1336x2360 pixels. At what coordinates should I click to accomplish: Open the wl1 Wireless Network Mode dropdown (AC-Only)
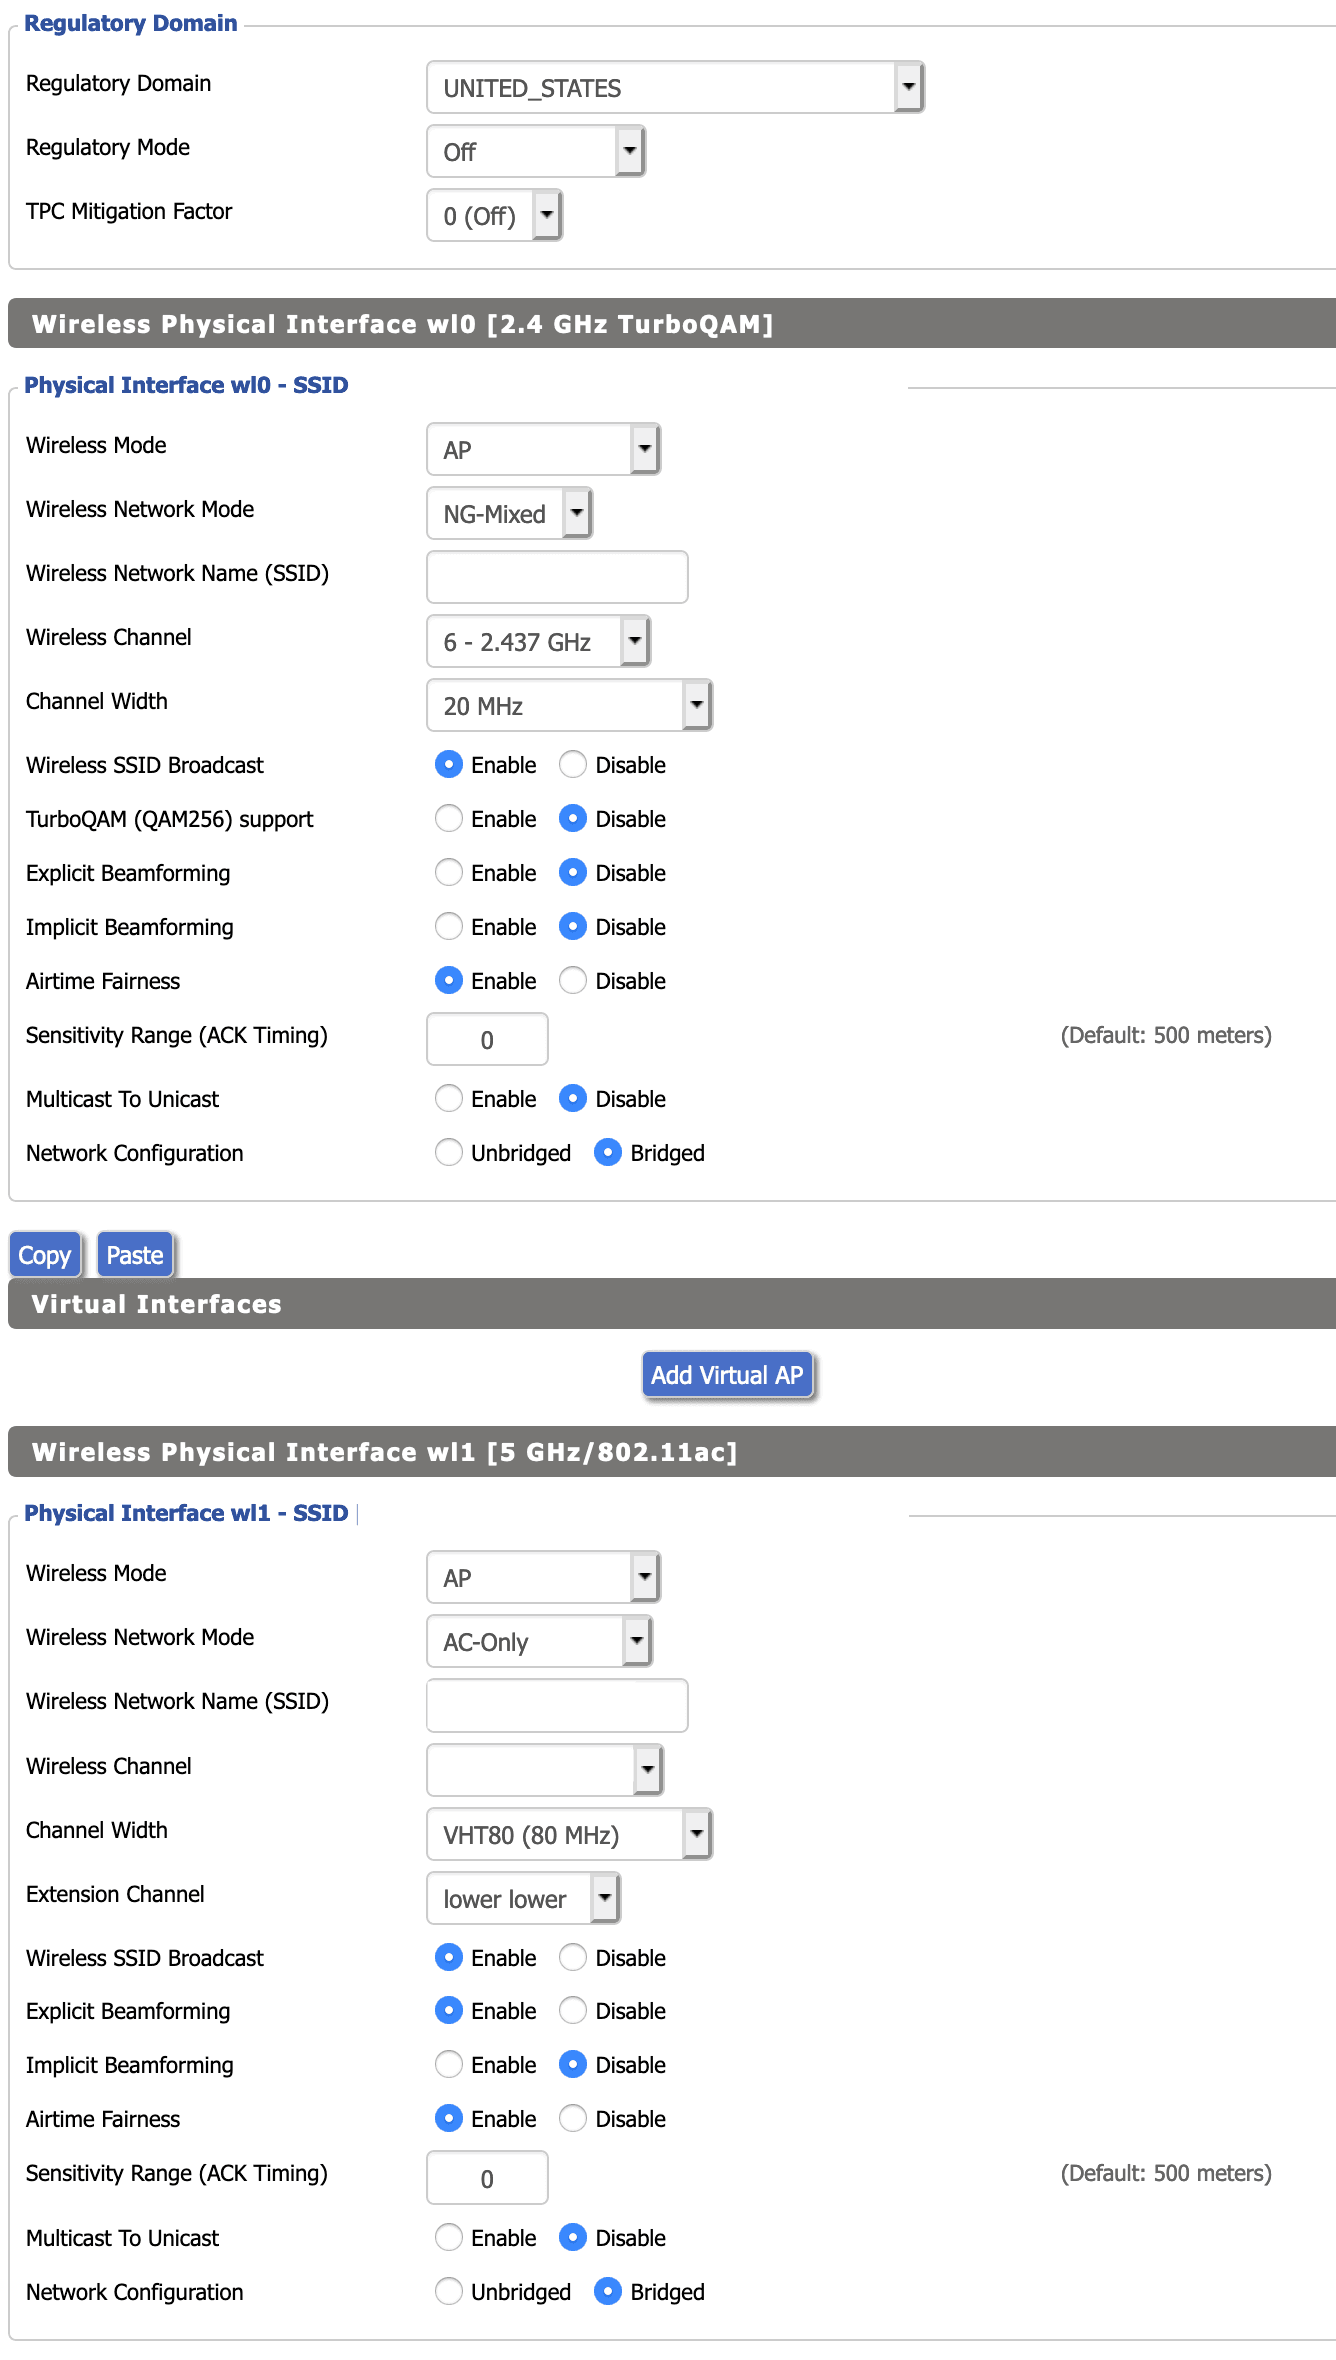pos(539,1641)
